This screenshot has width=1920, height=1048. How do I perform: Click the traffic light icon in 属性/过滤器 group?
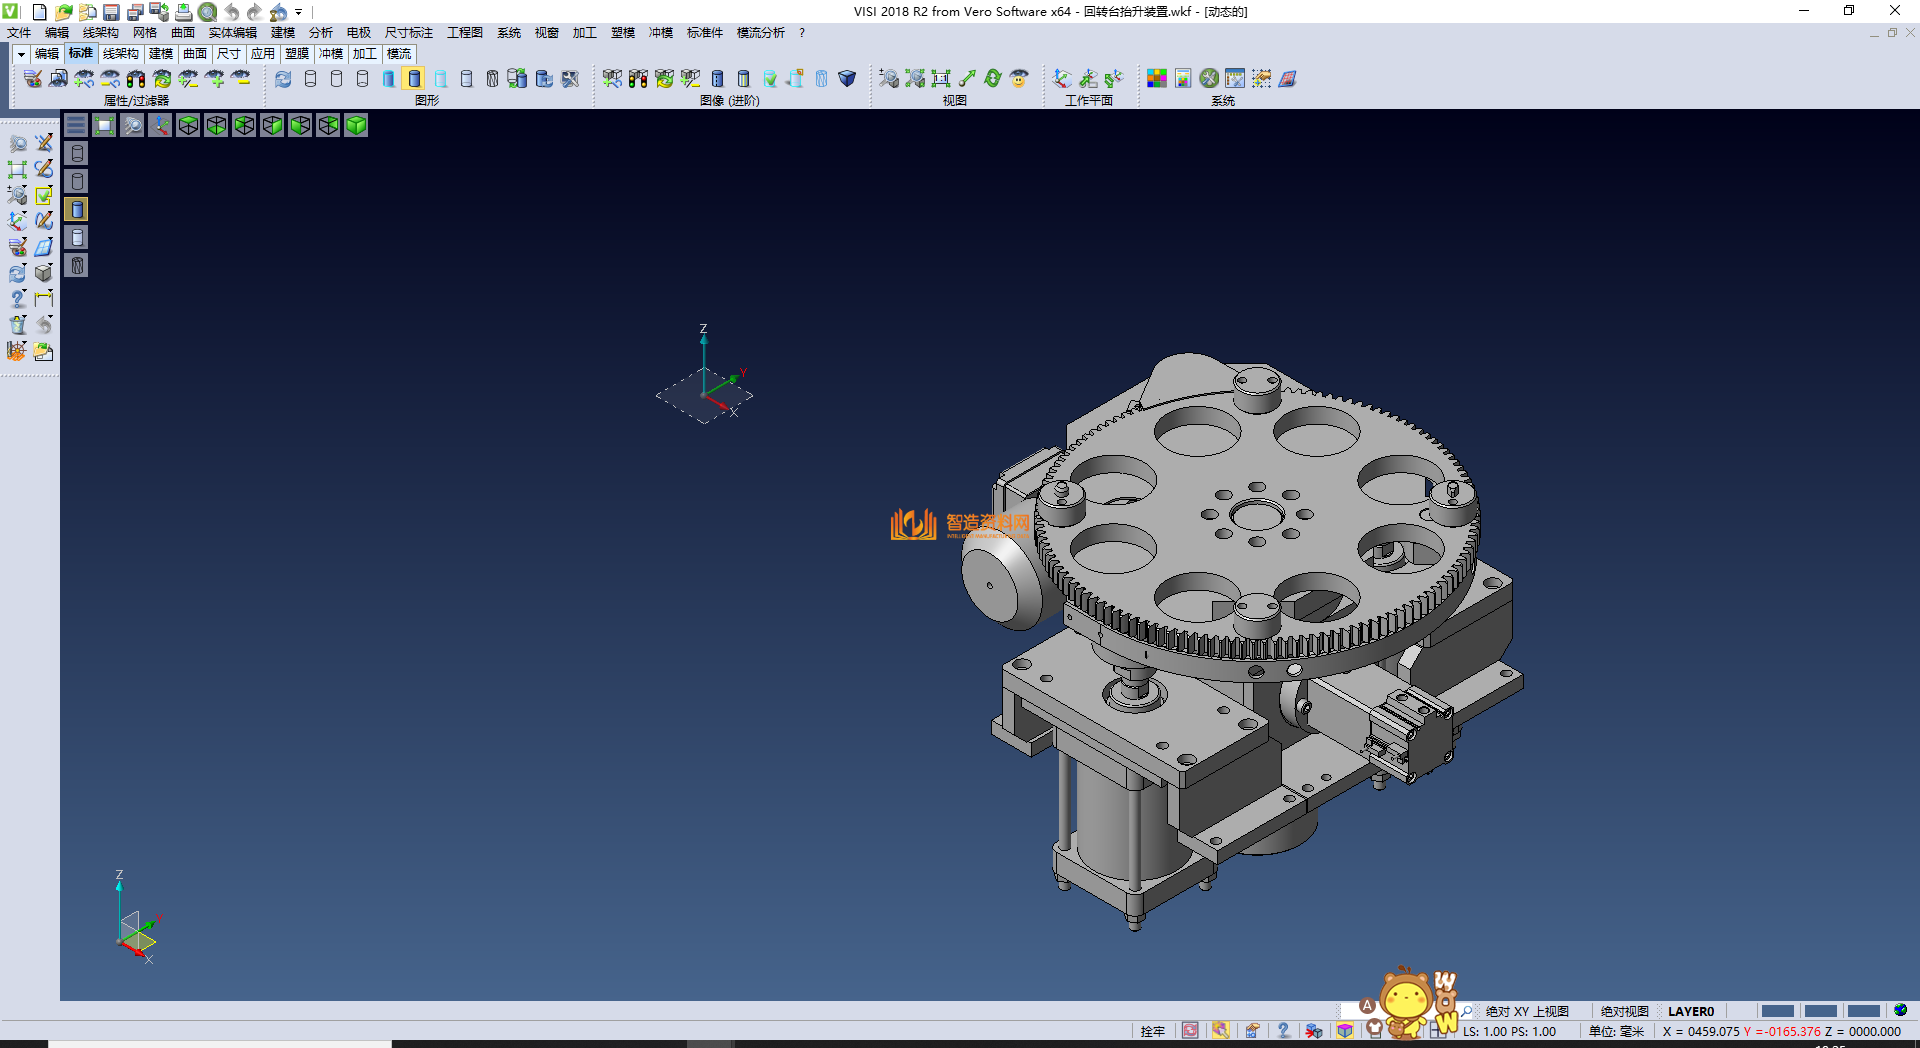coord(136,78)
